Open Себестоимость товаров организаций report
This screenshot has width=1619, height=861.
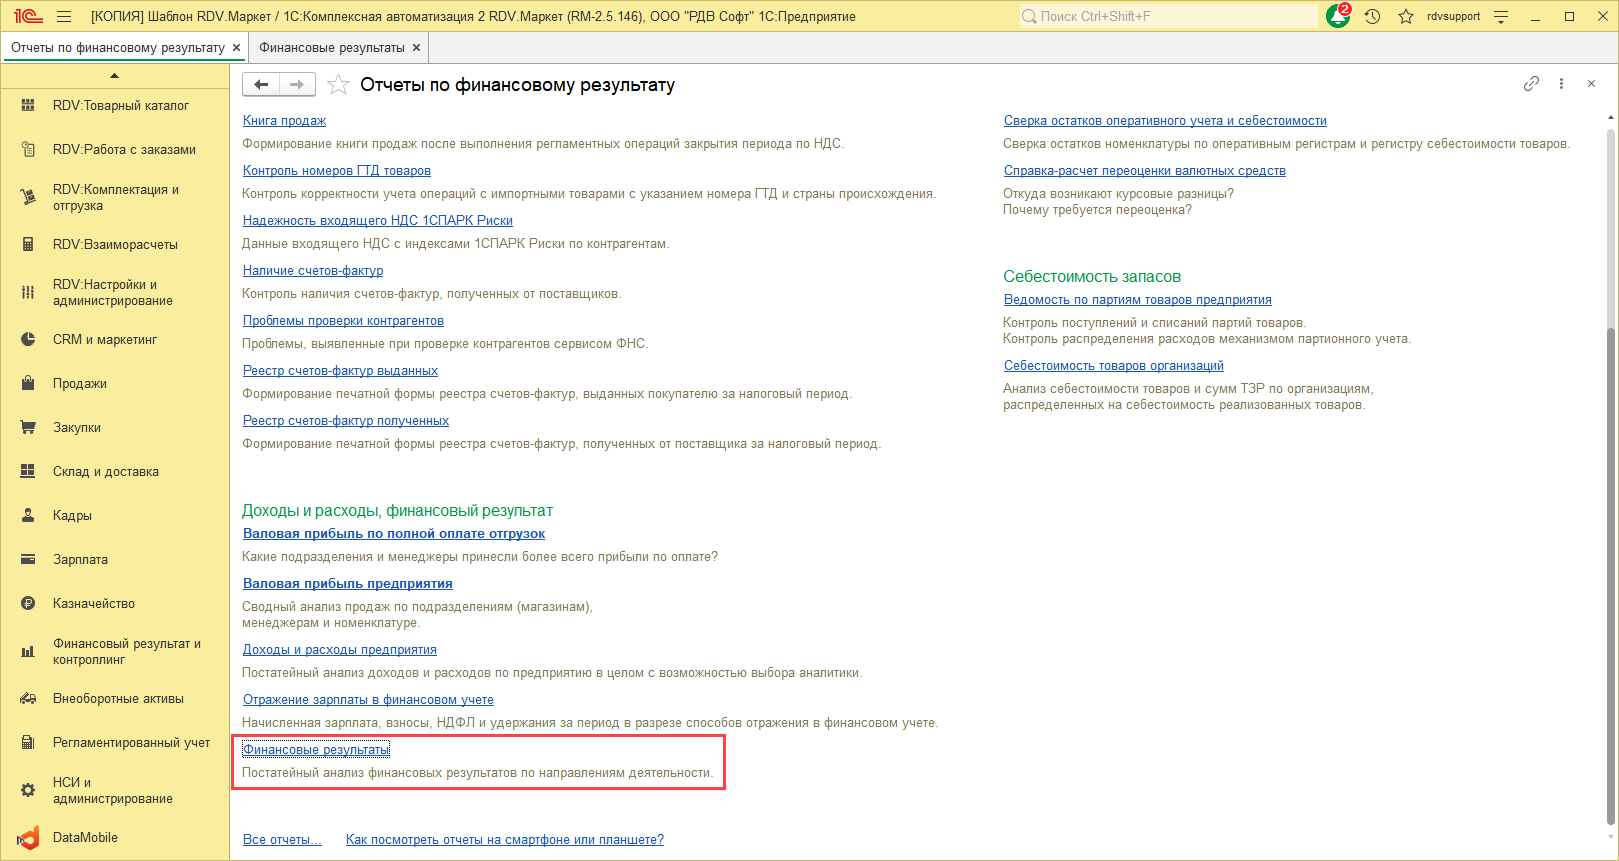[1114, 366]
